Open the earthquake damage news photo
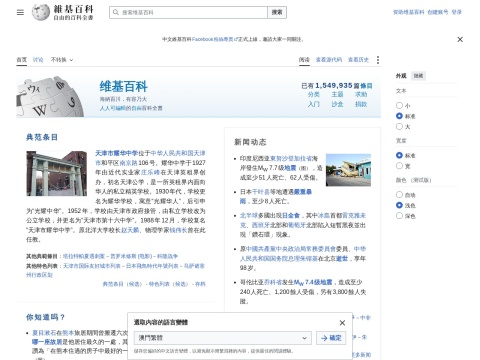 click(348, 170)
